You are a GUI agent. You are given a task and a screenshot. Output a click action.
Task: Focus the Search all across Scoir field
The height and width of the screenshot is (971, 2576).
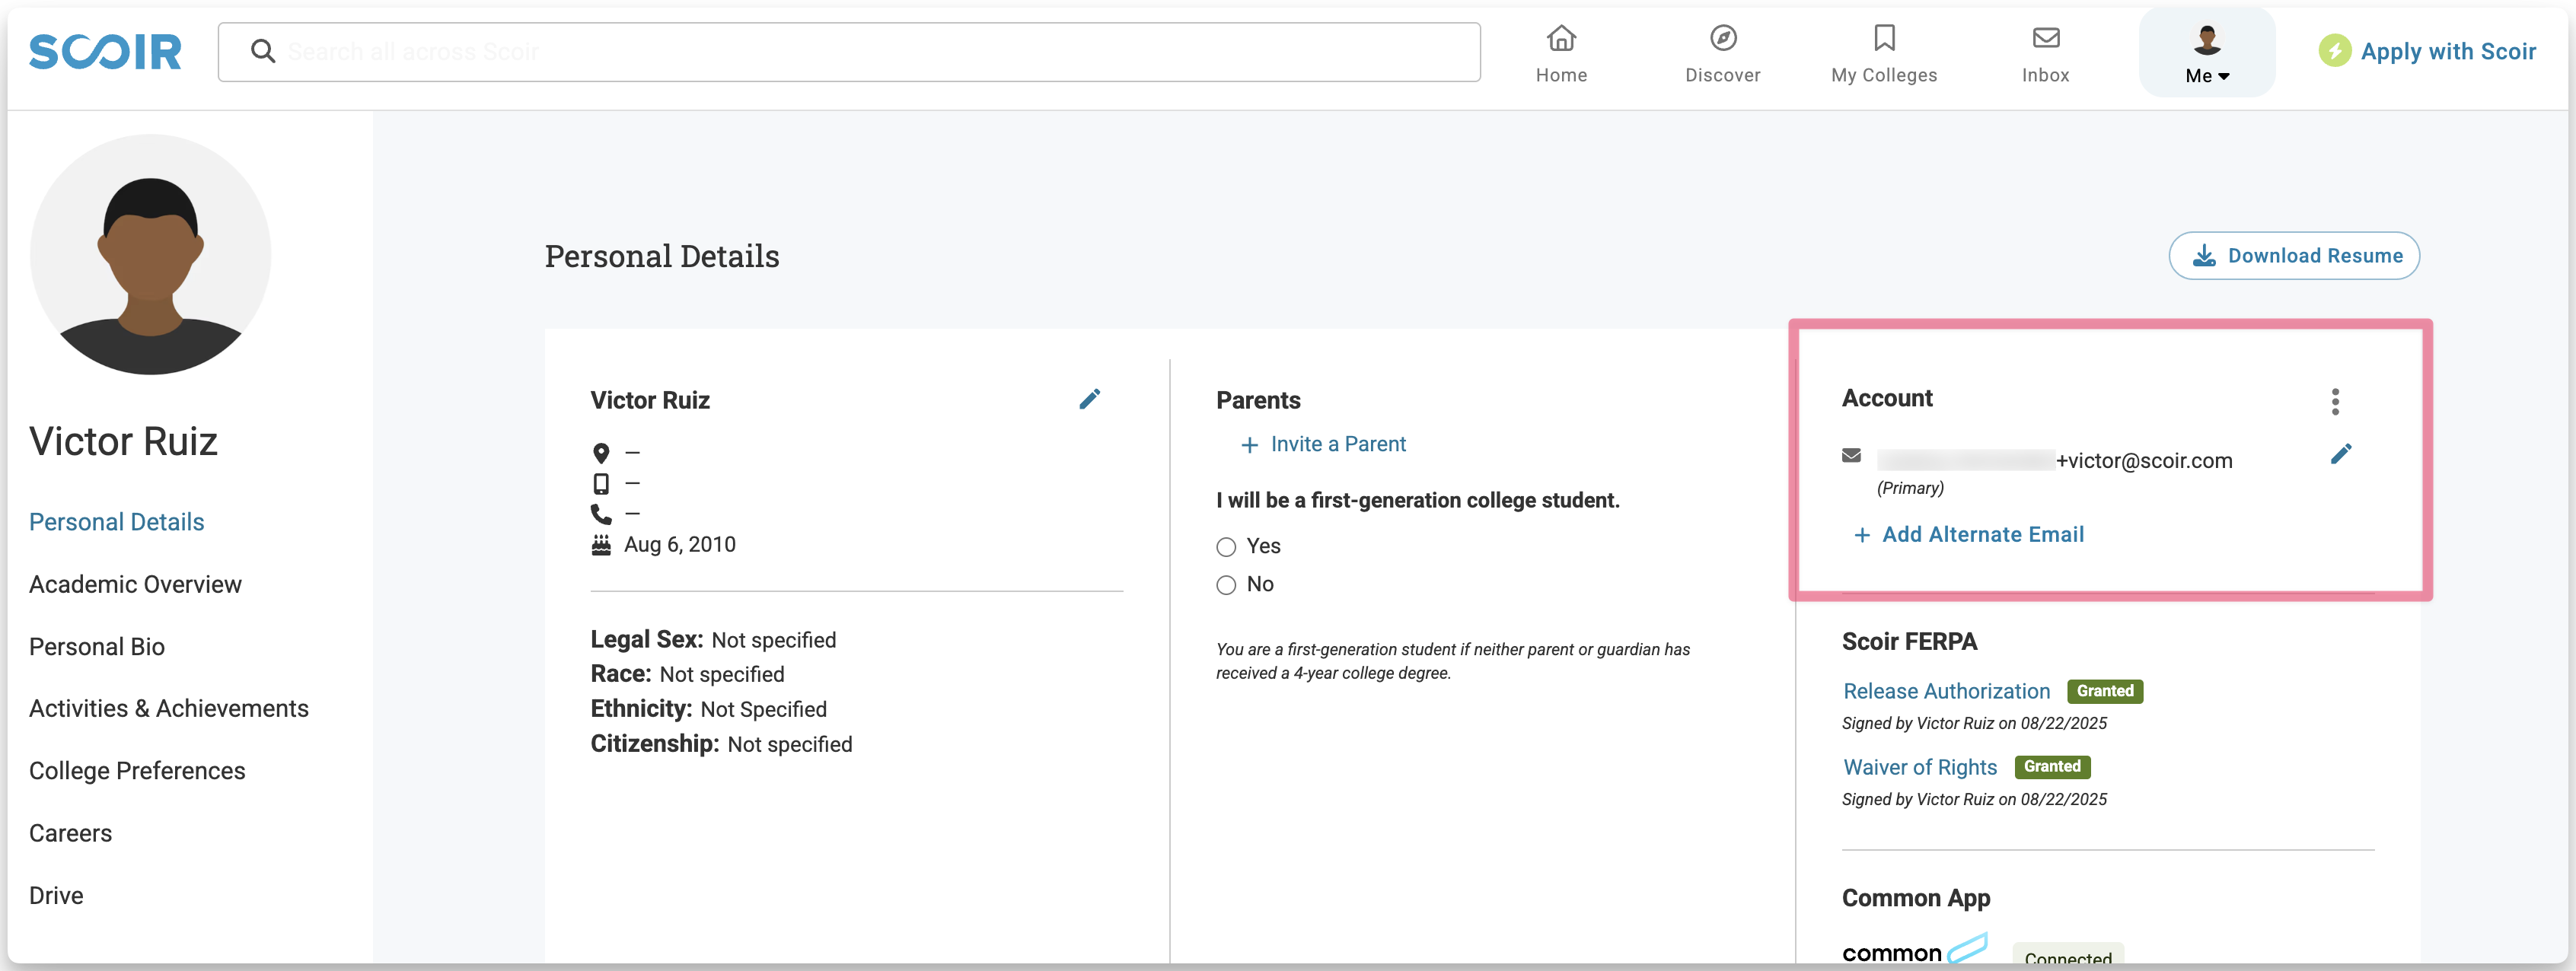click(x=850, y=52)
